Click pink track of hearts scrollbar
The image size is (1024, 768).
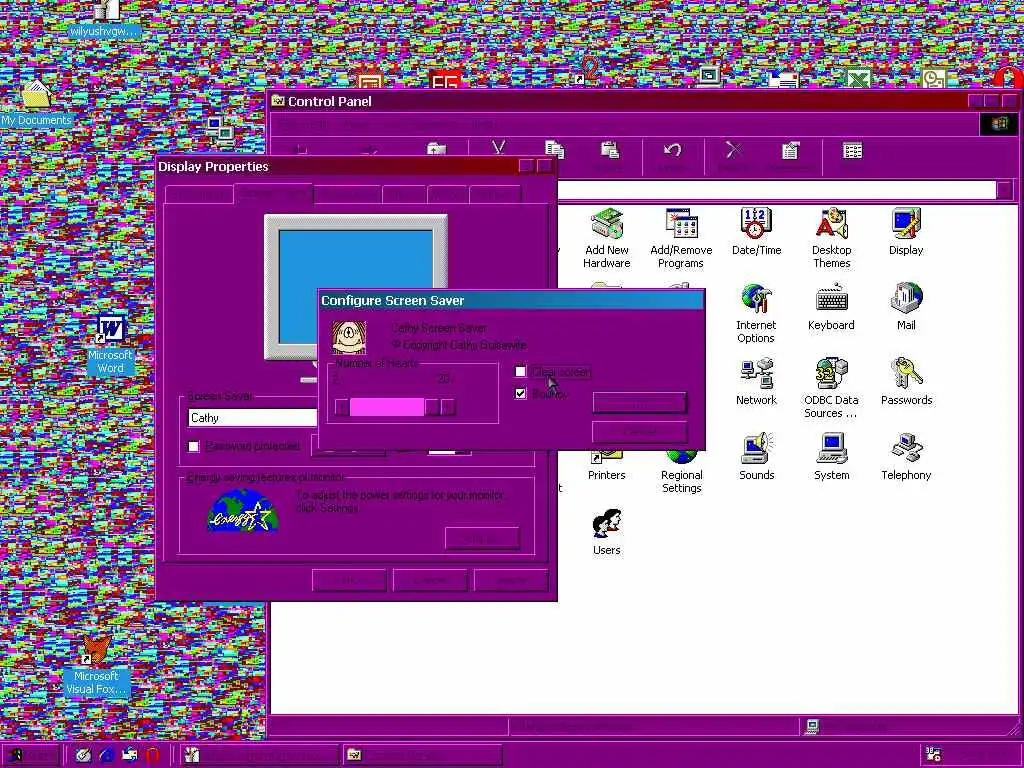tap(387, 408)
